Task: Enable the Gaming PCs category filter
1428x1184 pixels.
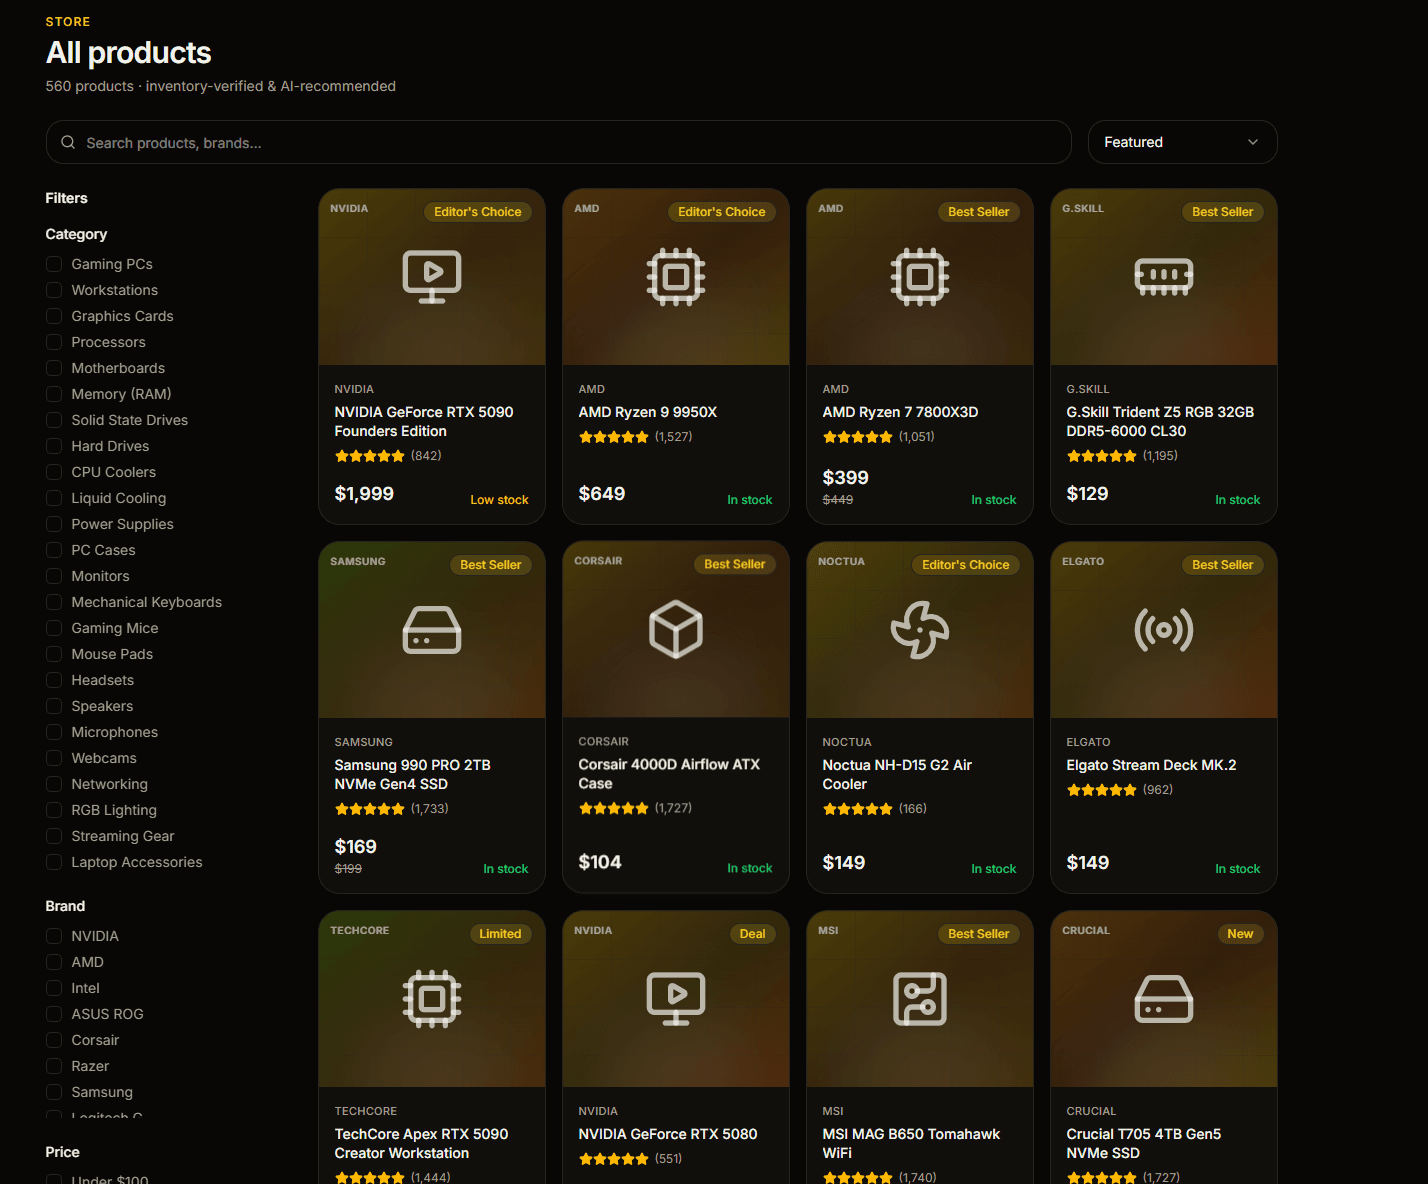Action: coord(54,264)
